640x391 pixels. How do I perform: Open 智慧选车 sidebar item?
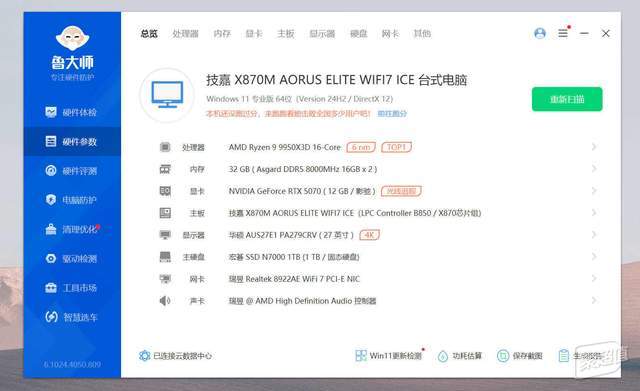coord(71,317)
